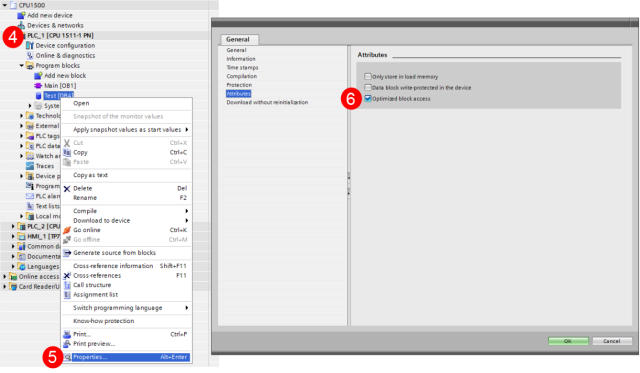Image resolution: width=640 pixels, height=373 pixels.
Task: Expand the PLC tags folder
Action: 22,136
